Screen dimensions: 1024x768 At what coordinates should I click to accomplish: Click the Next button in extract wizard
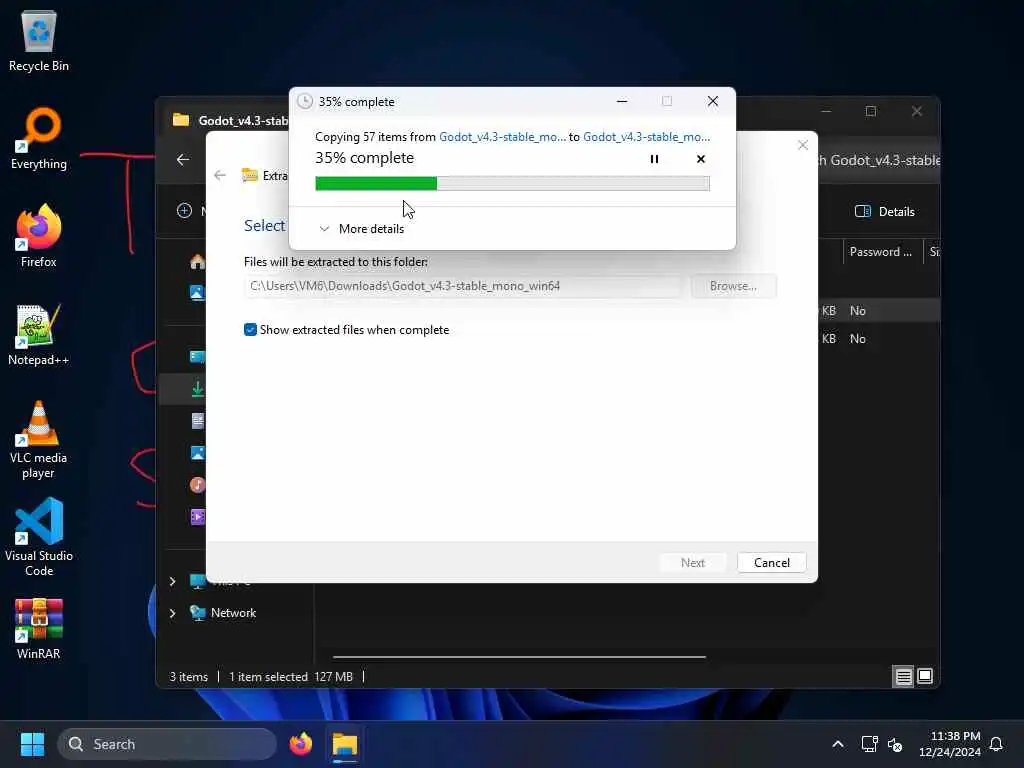[692, 562]
